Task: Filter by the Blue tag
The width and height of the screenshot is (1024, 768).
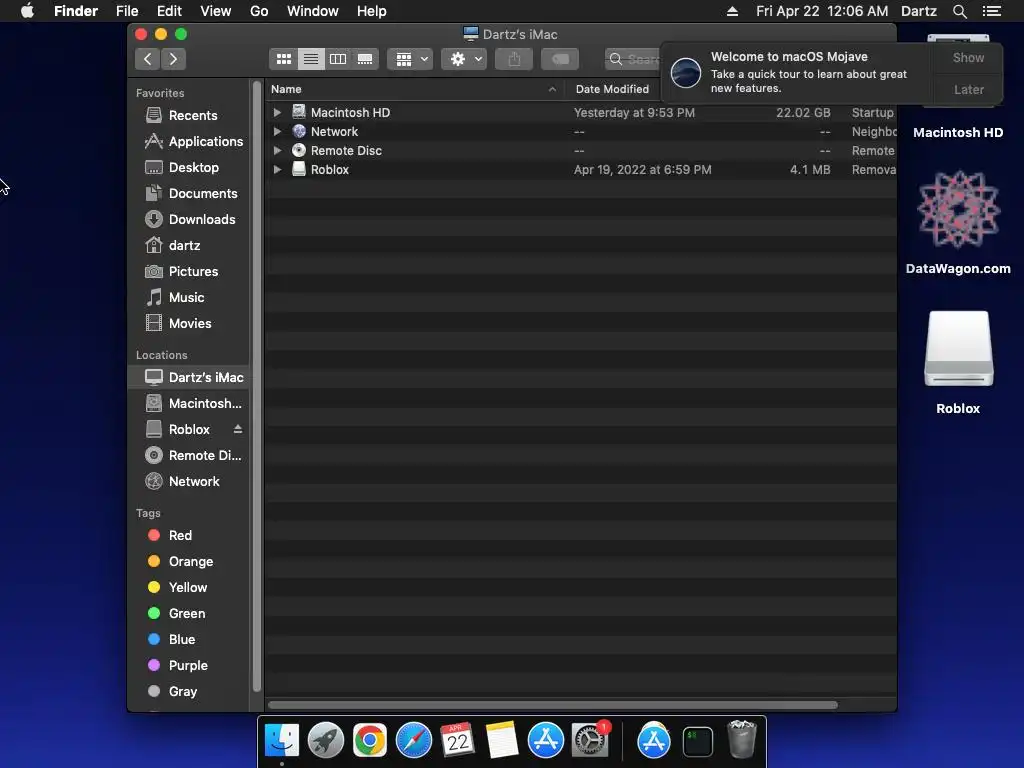Action: pyautogui.click(x=188, y=640)
